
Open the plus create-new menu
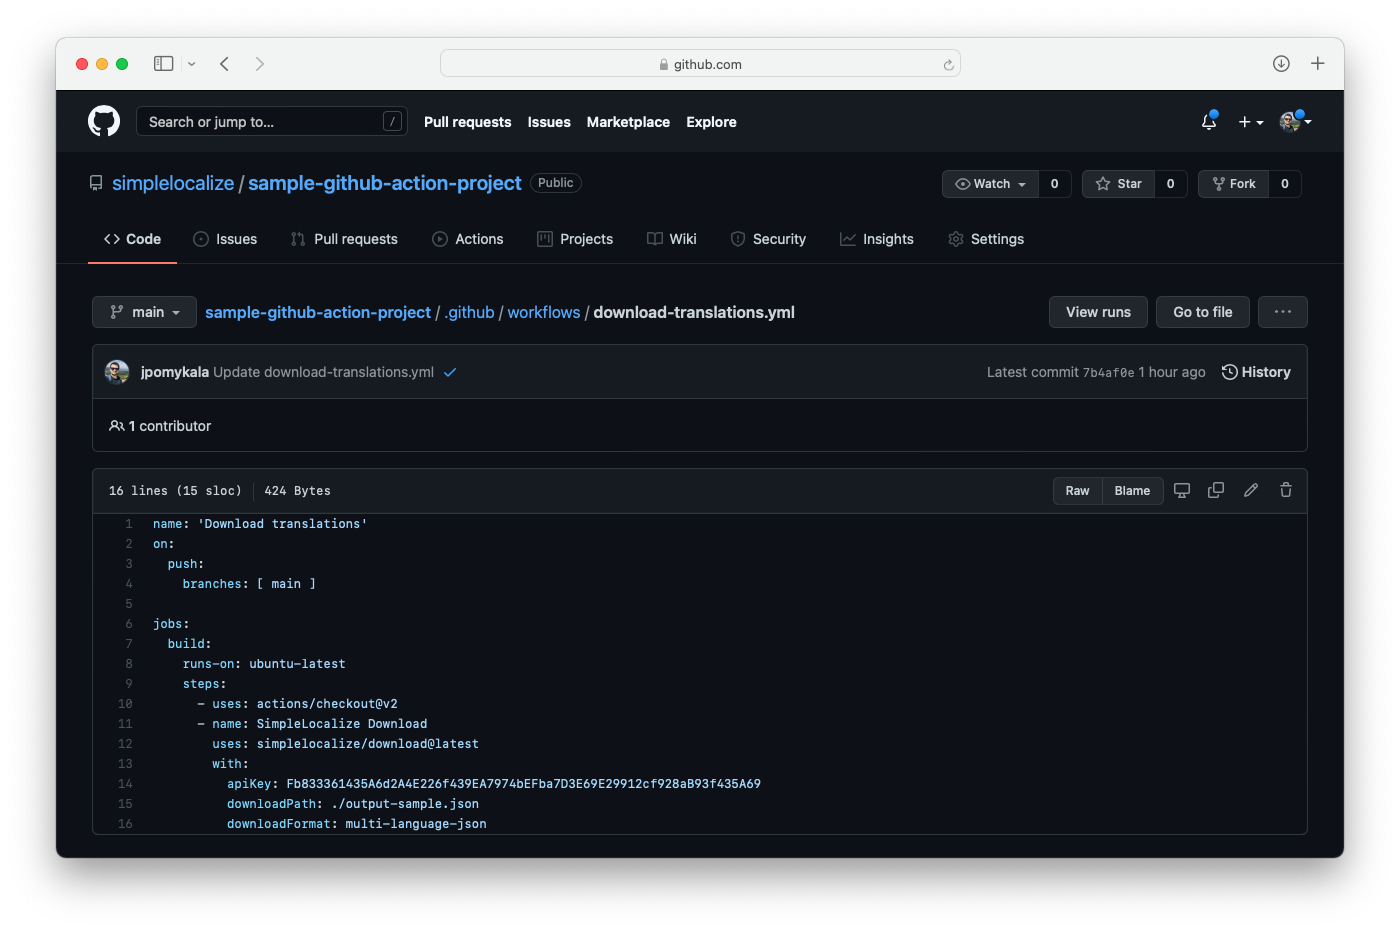click(1250, 122)
